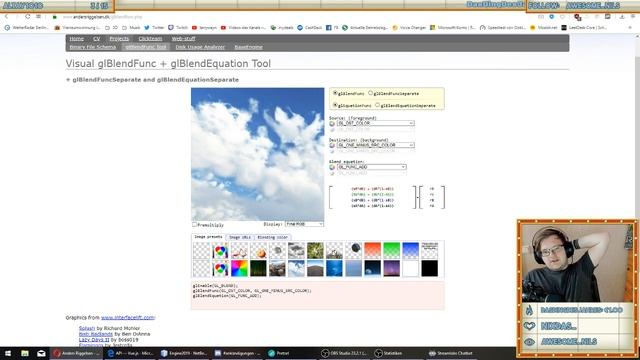Viewport: 640px width, 360px height.
Task: Go to glBlendFunc Tool submenu link
Action: pyautogui.click(x=146, y=47)
